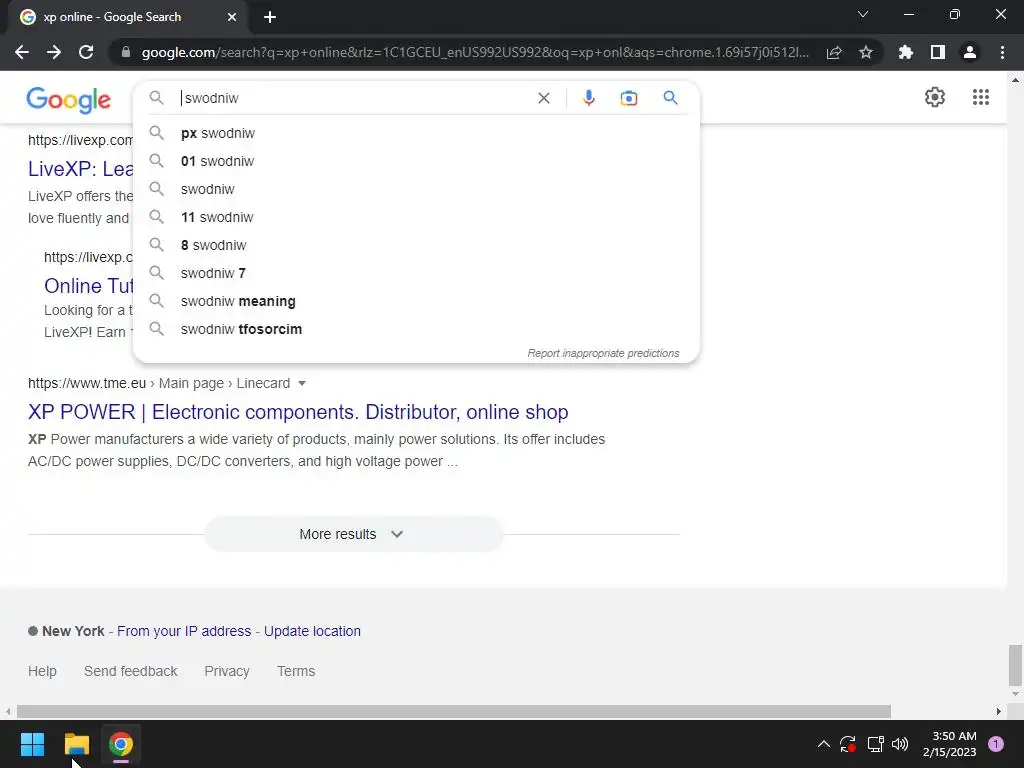This screenshot has width=1024, height=768.
Task: Open the Help footer link
Action: point(42,671)
